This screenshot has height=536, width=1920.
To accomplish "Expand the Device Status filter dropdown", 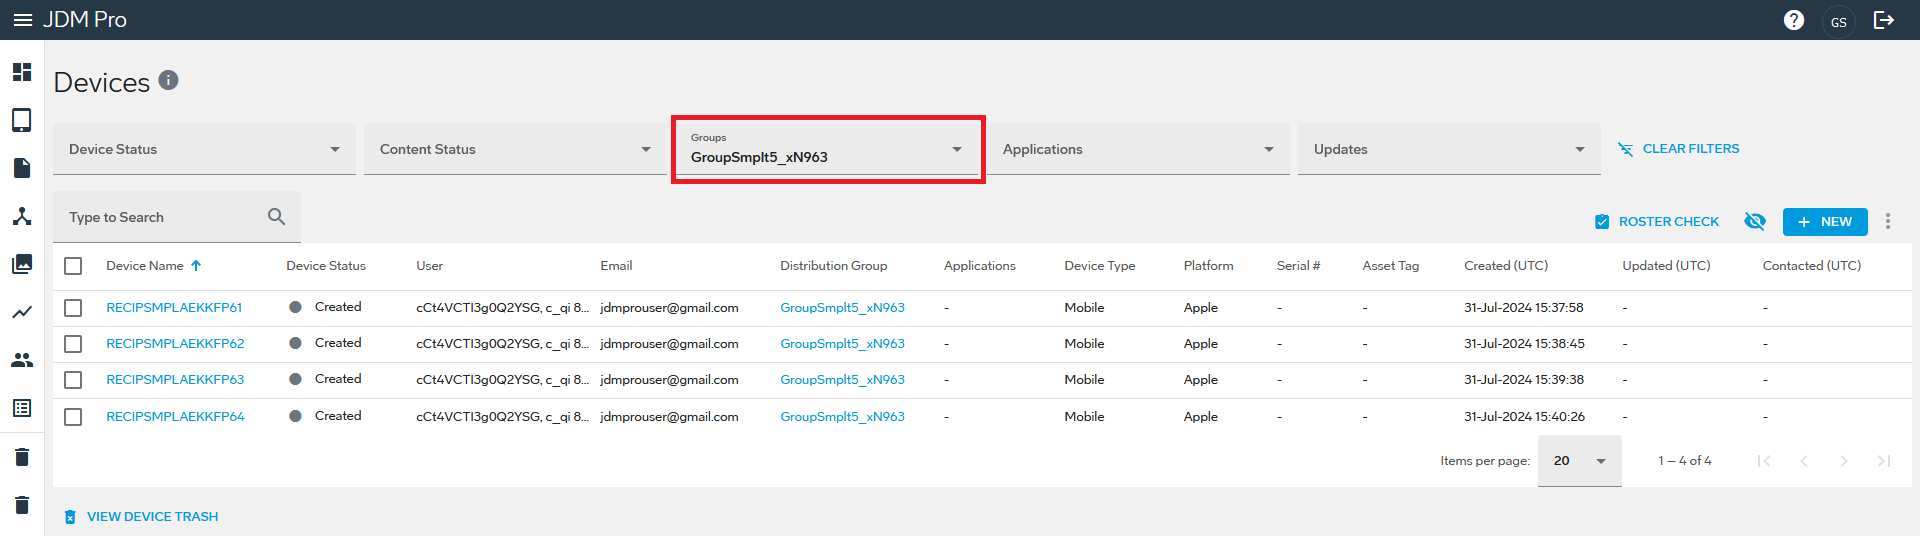I will pyautogui.click(x=204, y=149).
